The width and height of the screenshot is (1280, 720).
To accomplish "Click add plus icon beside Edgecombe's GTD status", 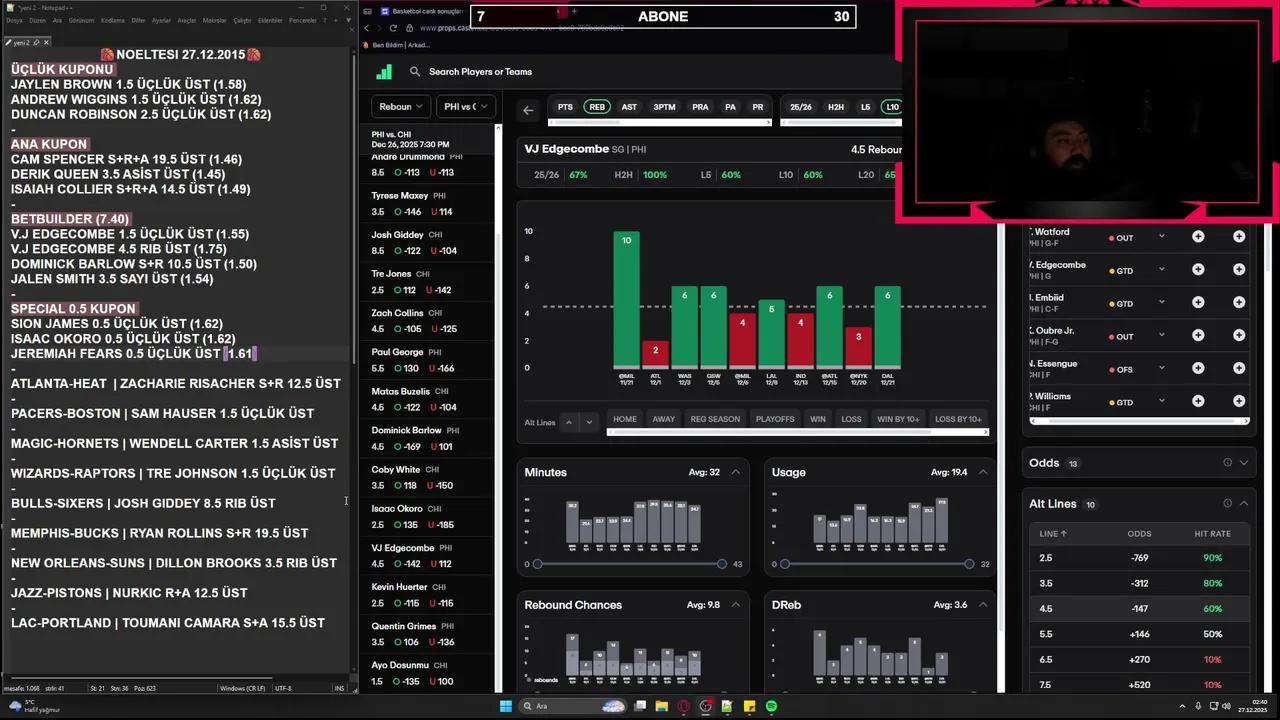I will pyautogui.click(x=1198, y=270).
